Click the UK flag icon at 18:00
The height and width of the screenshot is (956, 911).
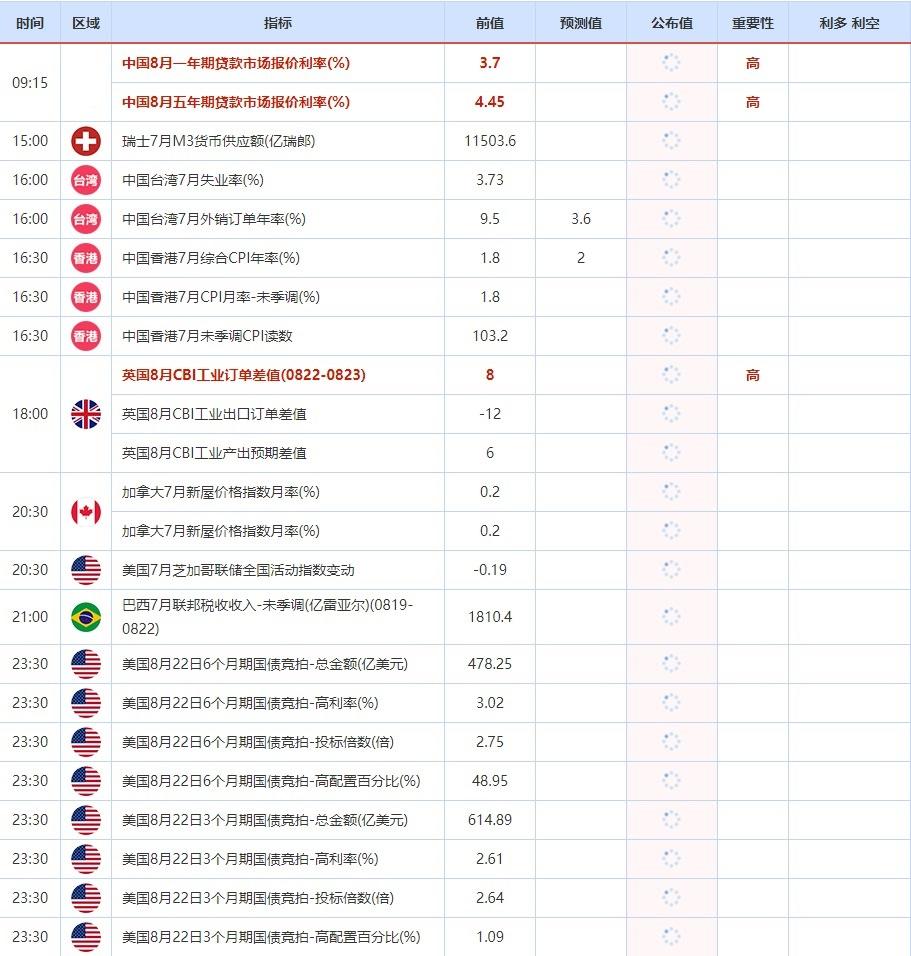(x=86, y=414)
